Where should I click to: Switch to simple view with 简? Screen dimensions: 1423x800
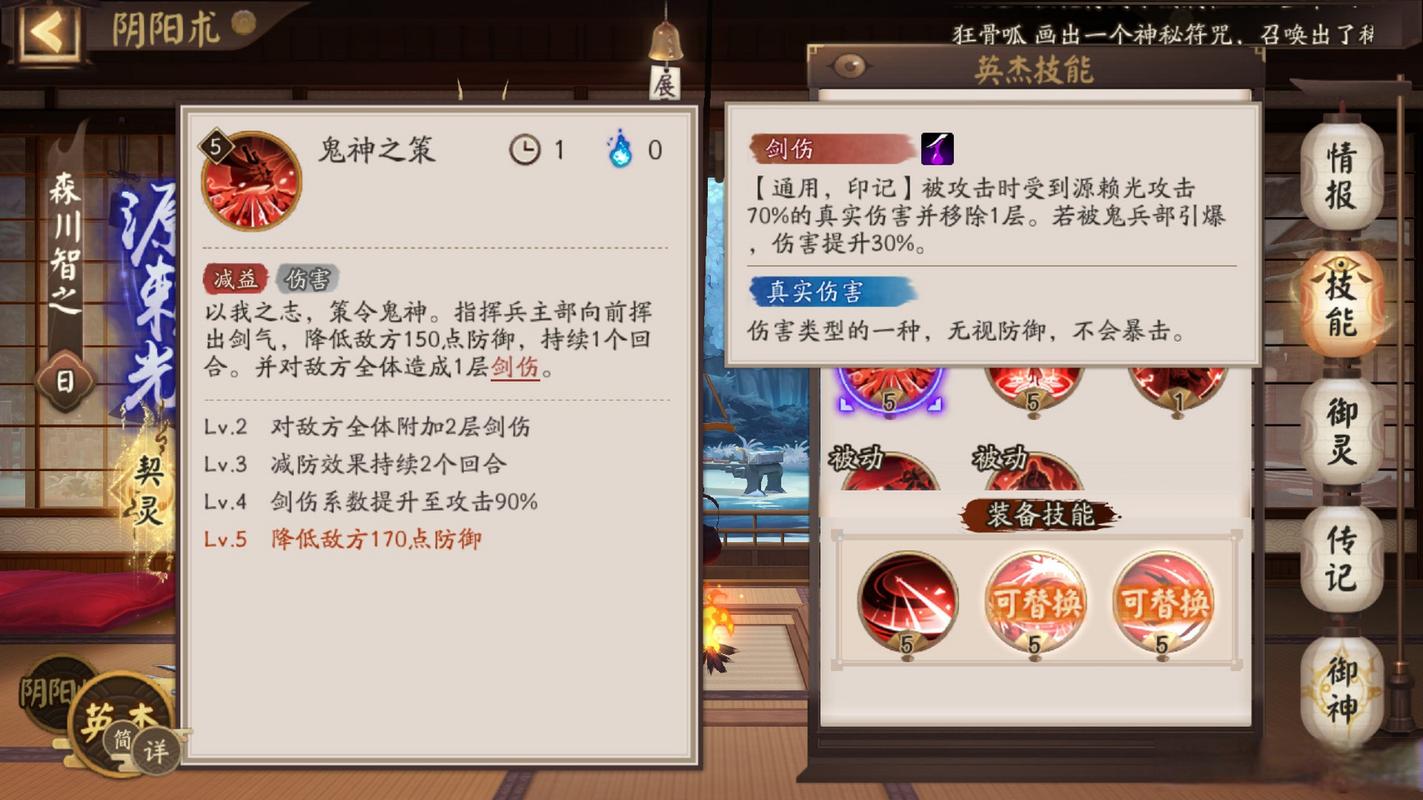pos(122,737)
